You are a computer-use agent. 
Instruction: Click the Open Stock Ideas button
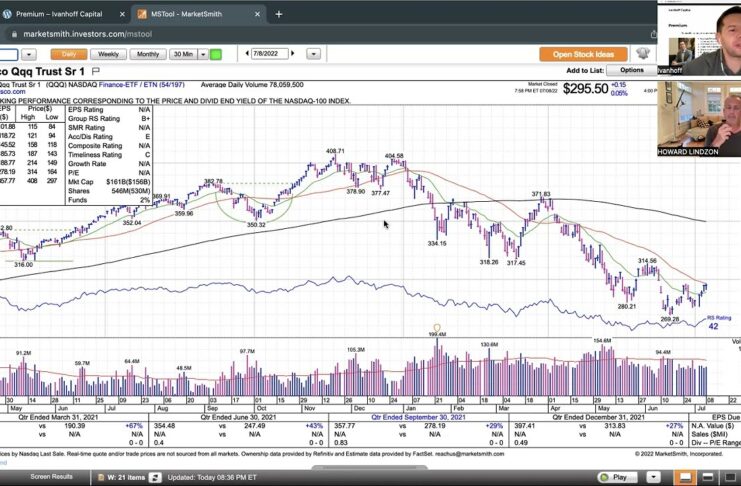583,54
